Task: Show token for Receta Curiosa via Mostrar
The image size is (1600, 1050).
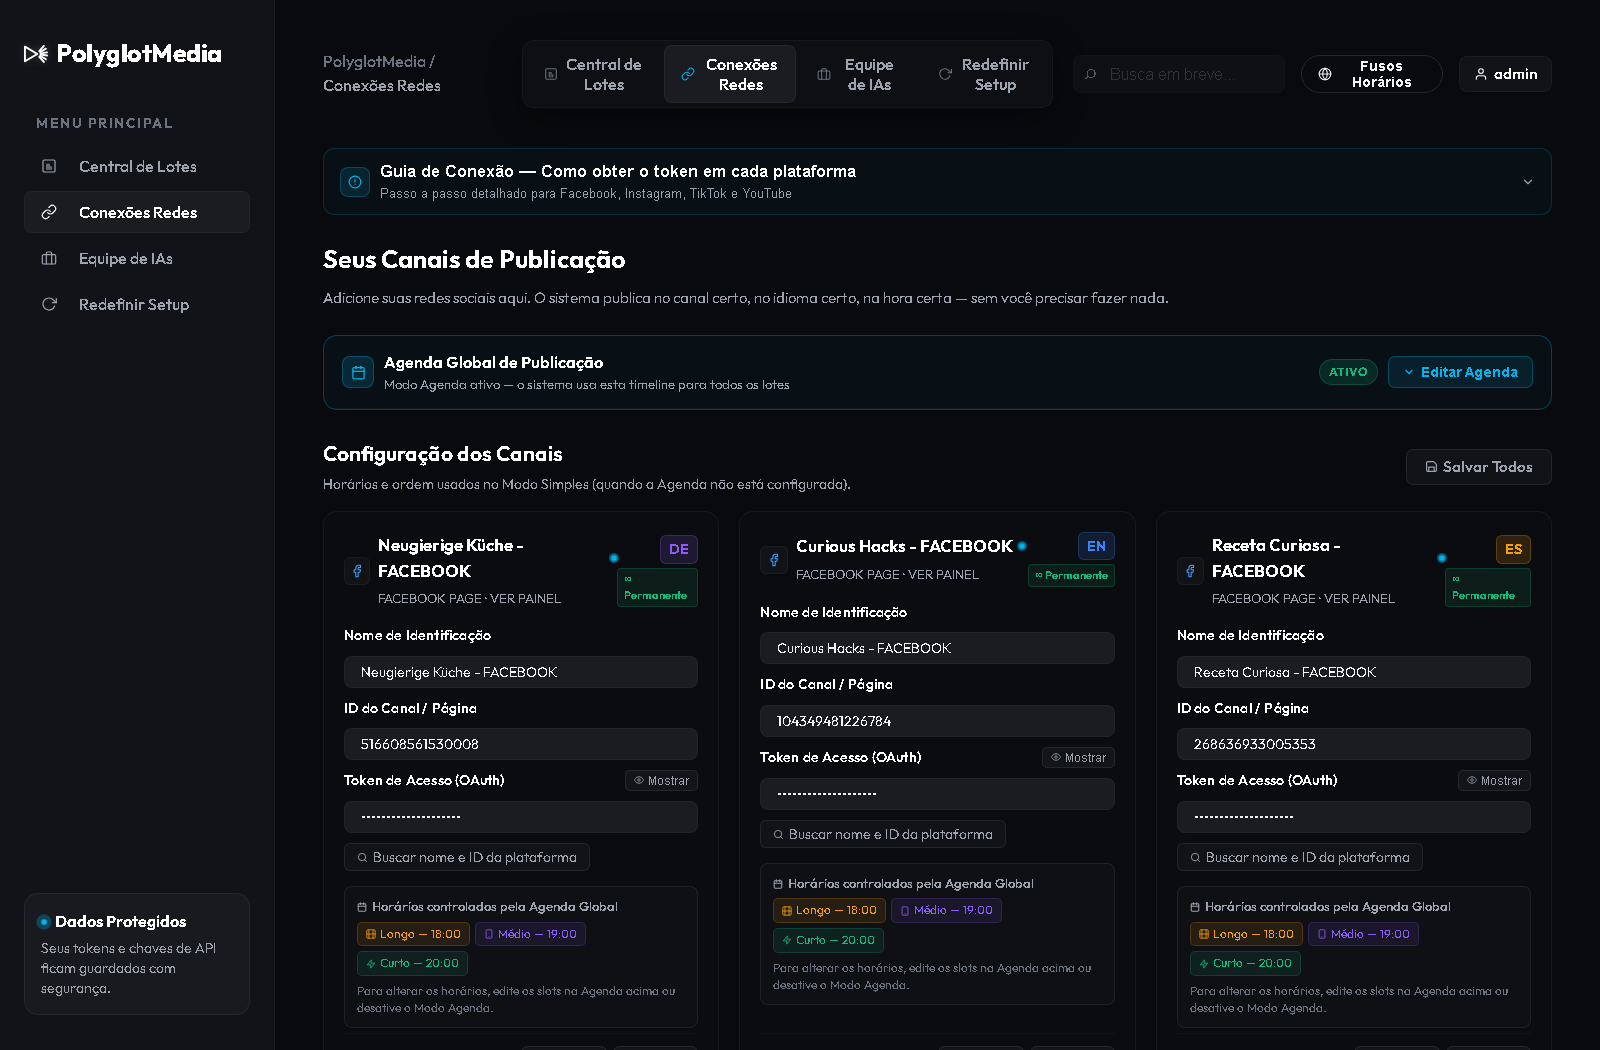Action: [1494, 781]
